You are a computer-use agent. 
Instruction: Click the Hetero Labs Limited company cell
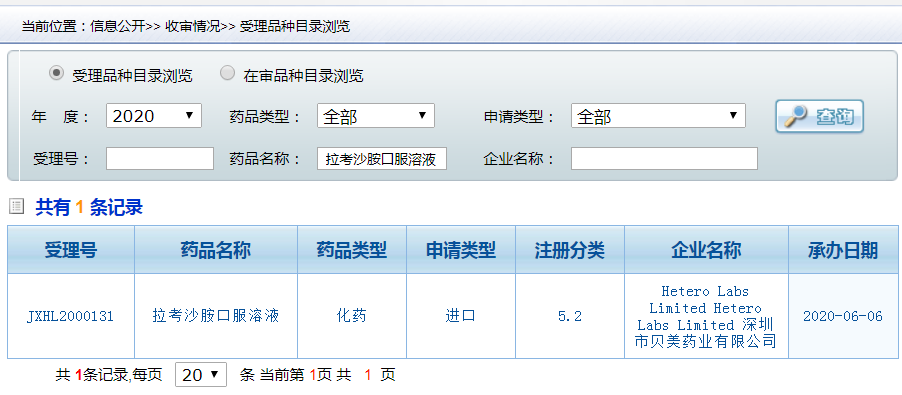706,316
